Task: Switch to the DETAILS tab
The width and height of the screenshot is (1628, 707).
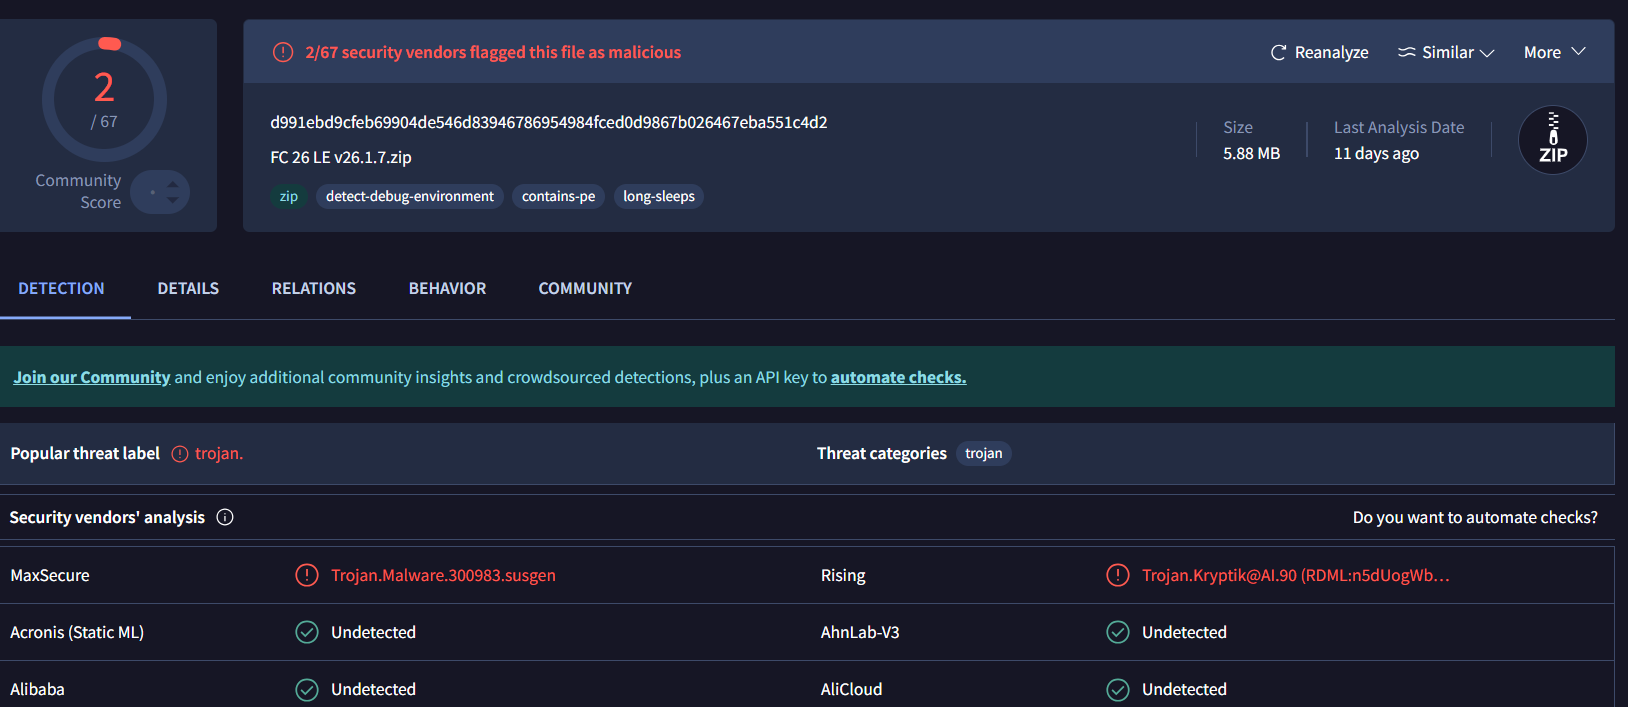Action: (188, 289)
